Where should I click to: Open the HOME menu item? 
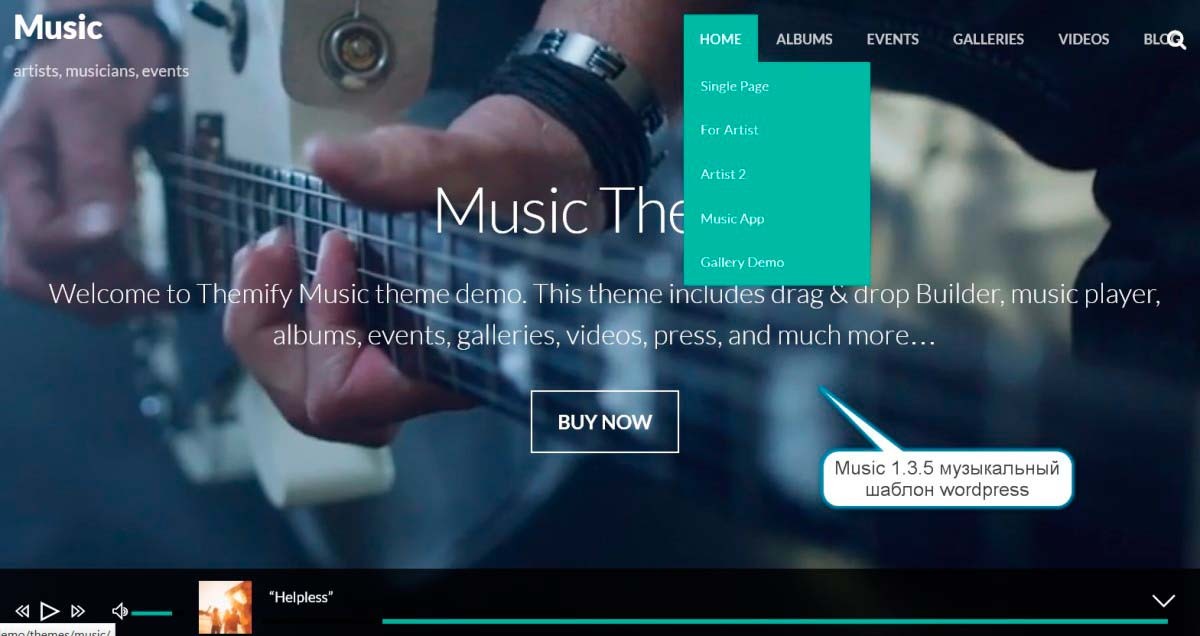tap(721, 39)
